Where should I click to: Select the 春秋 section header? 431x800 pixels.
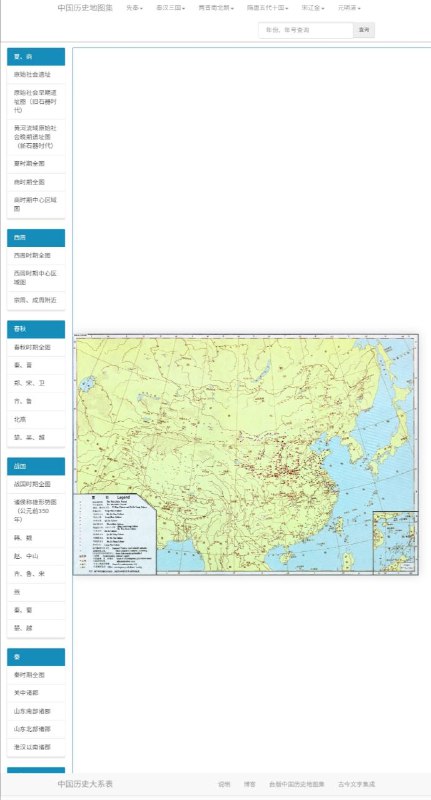tap(36, 329)
